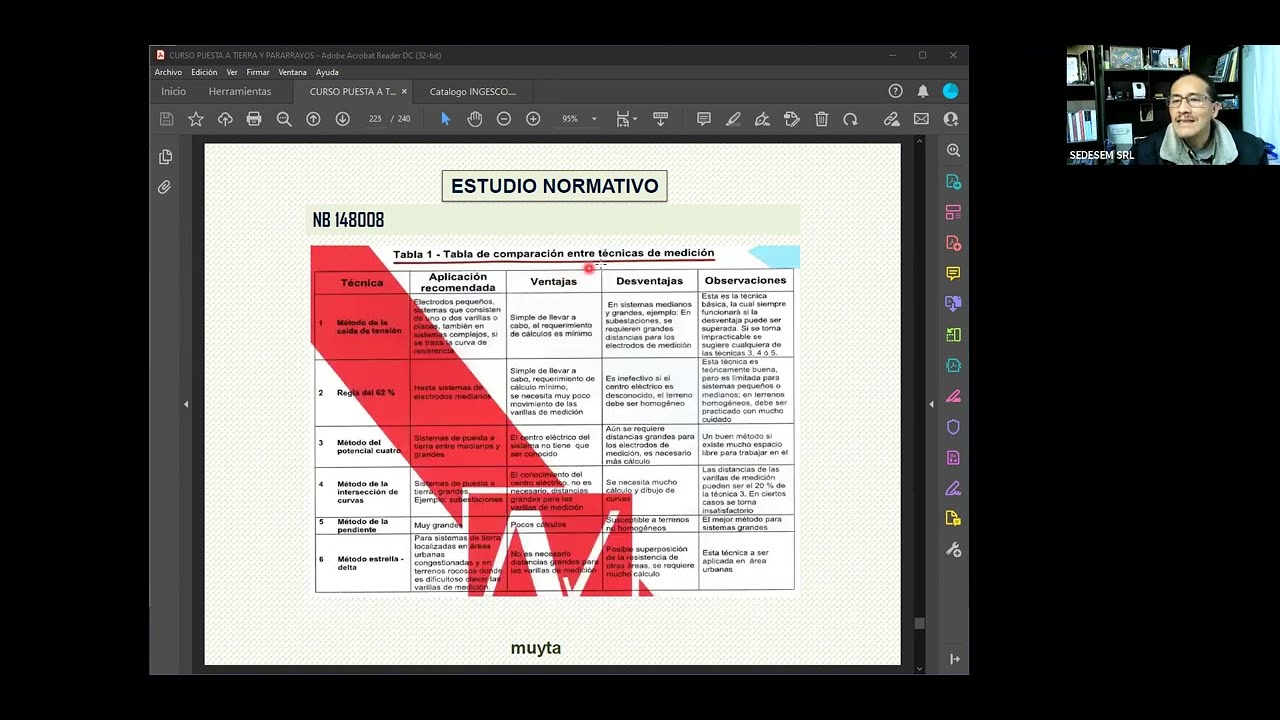Open the Fill and Sign tool in right pane
This screenshot has height=720, width=1280.
pyautogui.click(x=953, y=488)
